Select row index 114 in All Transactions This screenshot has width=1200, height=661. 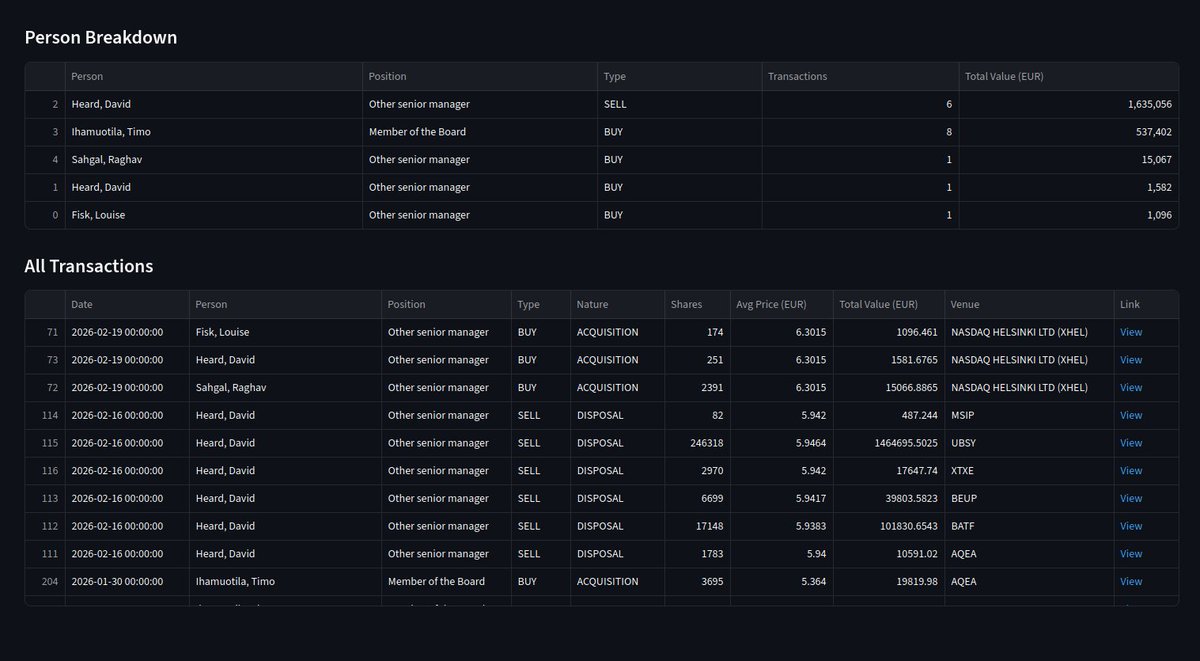click(x=45, y=415)
